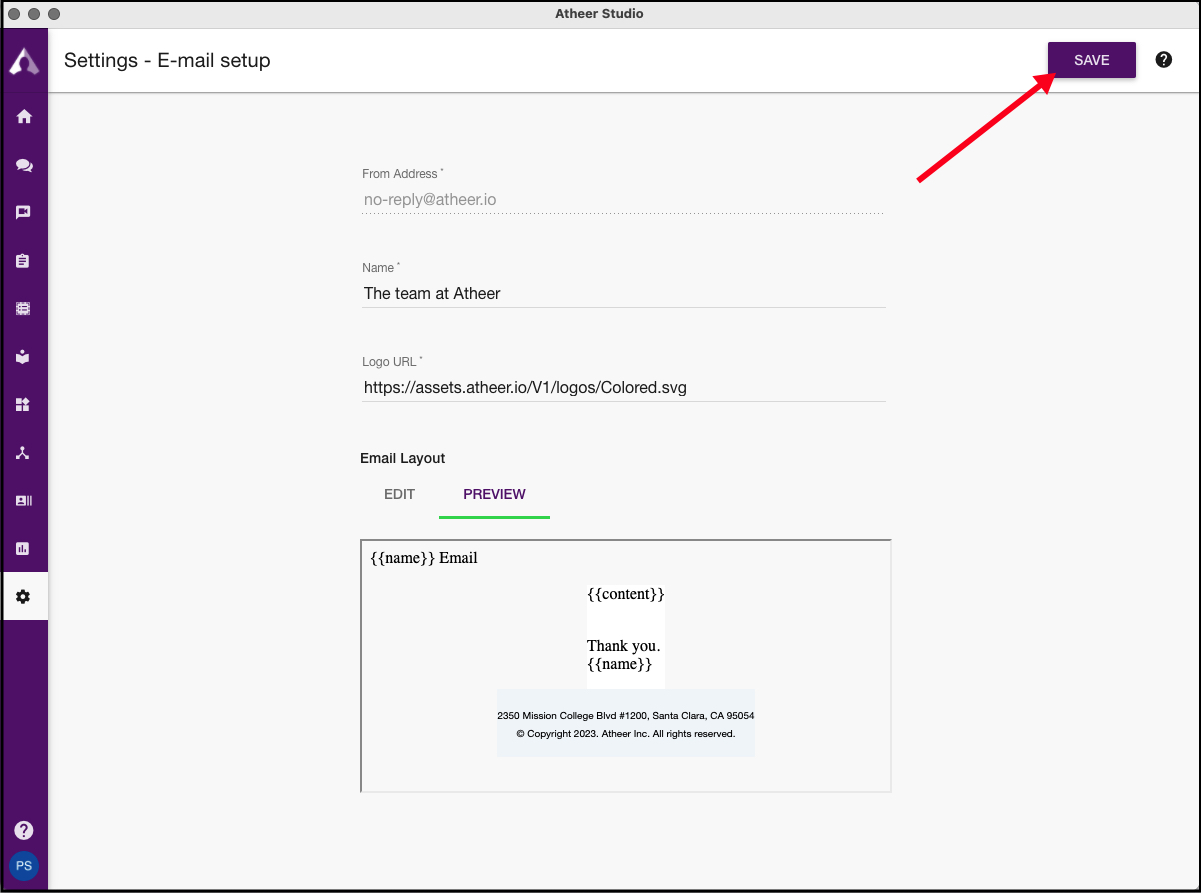Open the dotted list frame sidebar icon
This screenshot has width=1201, height=893.
coord(24,309)
